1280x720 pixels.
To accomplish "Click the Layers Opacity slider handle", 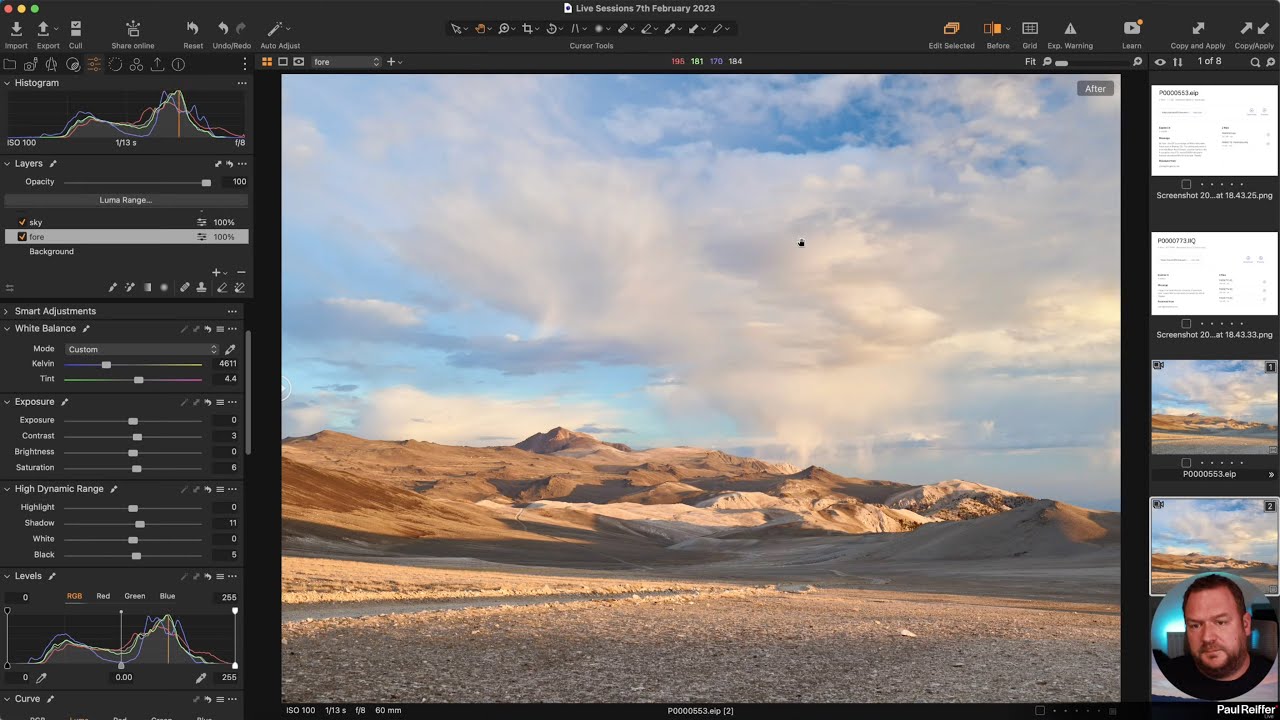I will tap(206, 182).
